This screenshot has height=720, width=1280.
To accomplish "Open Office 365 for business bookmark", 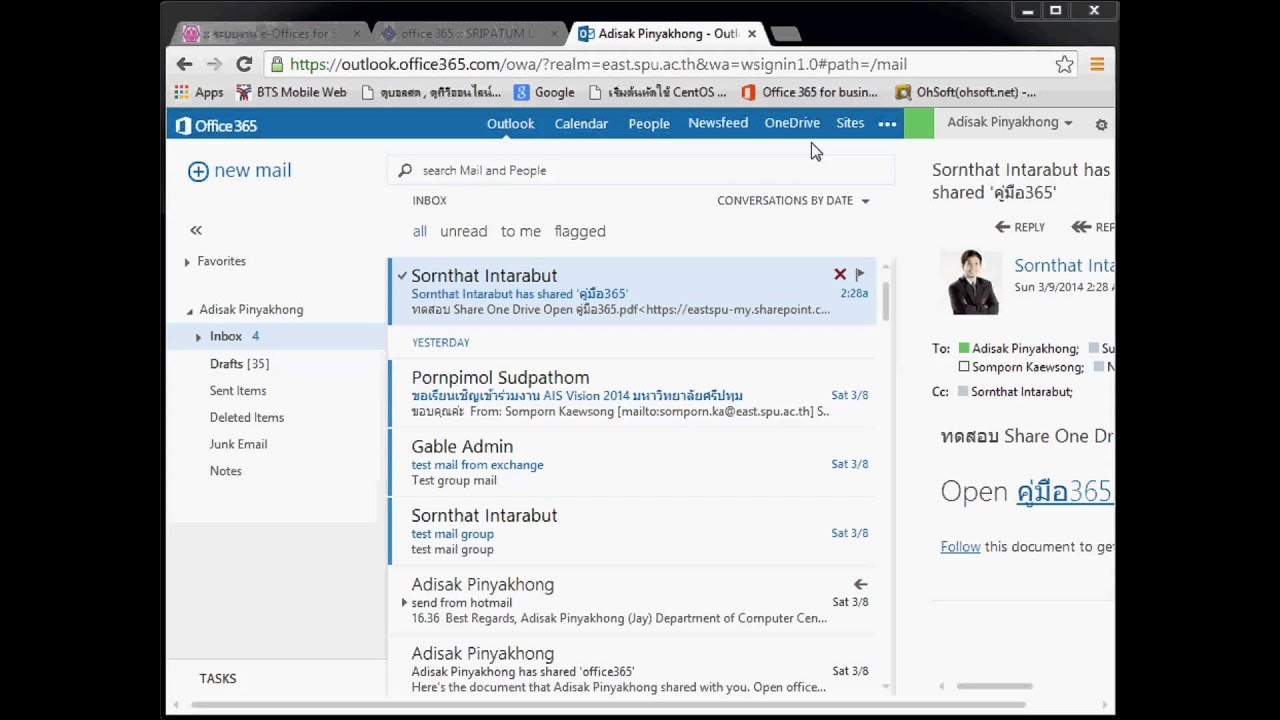I will (x=809, y=92).
